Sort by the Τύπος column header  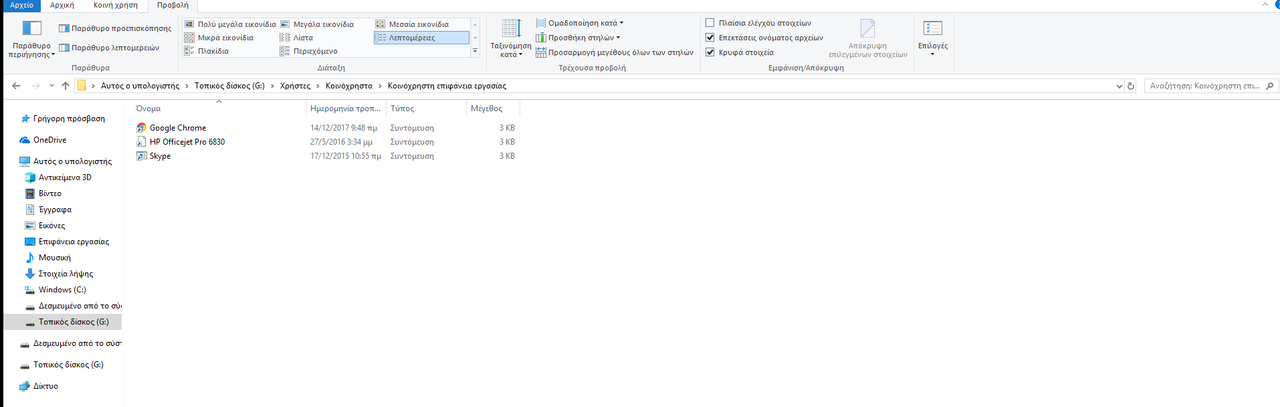pyautogui.click(x=424, y=108)
